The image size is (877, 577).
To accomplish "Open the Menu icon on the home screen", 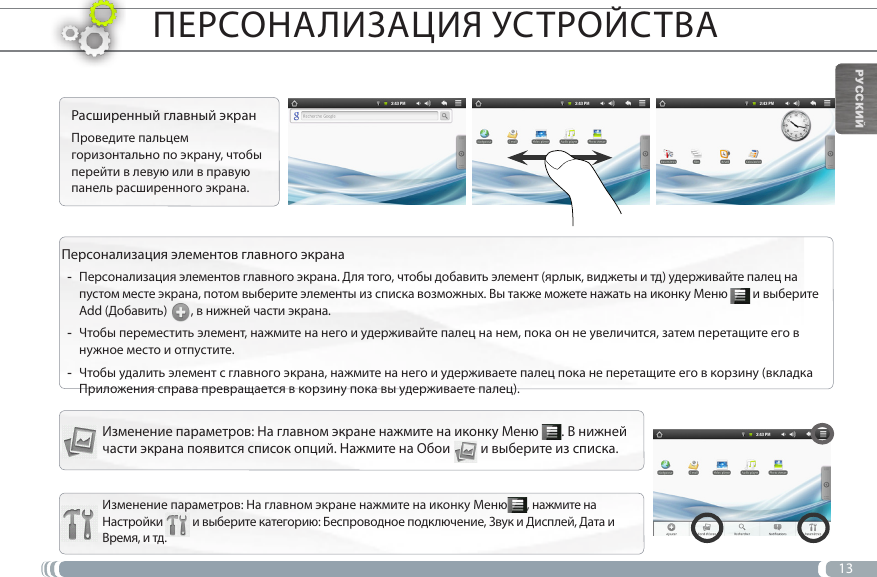I will tap(821, 435).
